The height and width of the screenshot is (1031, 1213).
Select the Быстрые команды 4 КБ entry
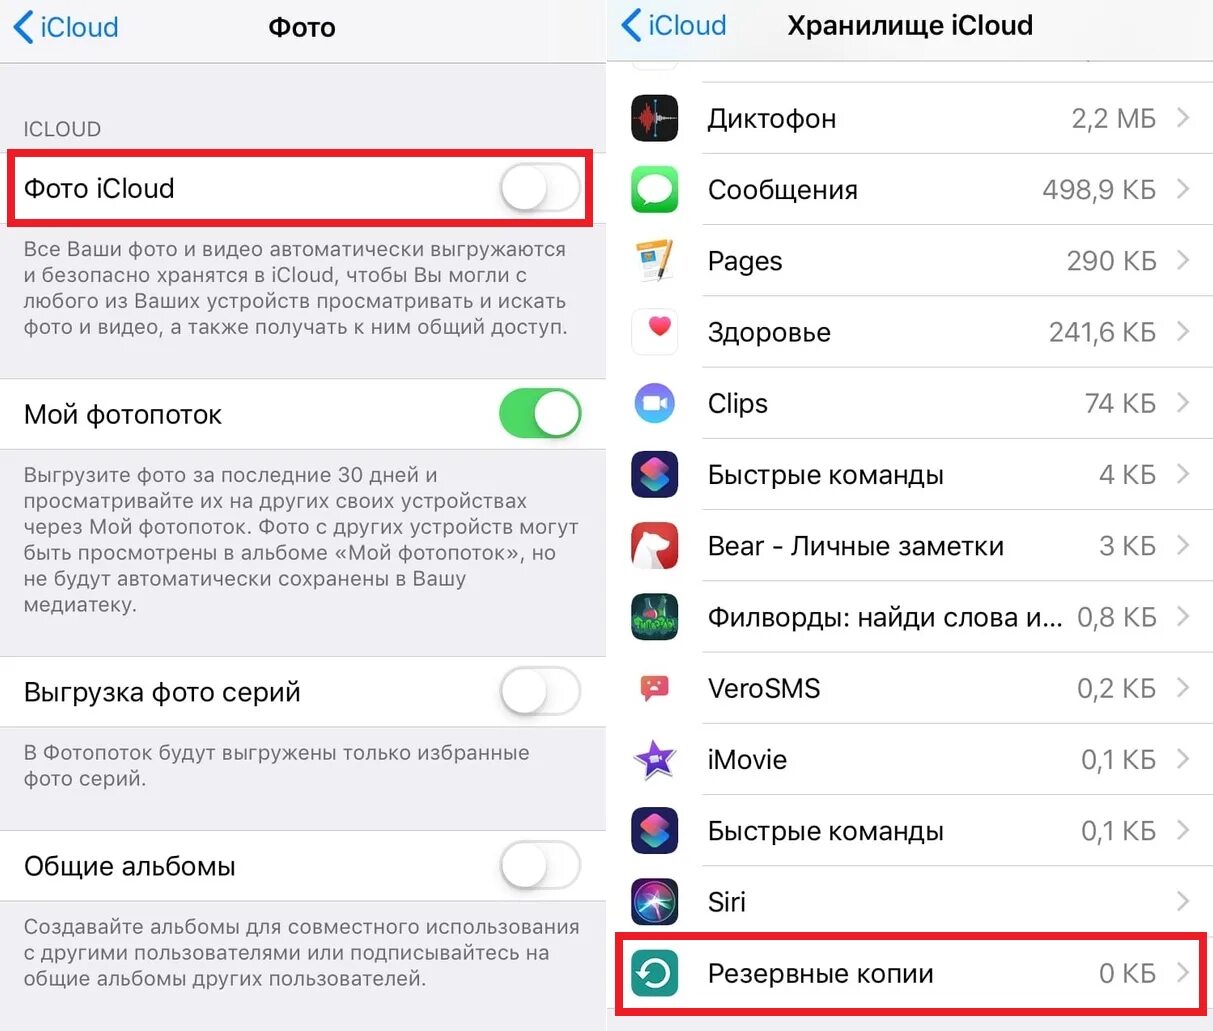coord(910,475)
